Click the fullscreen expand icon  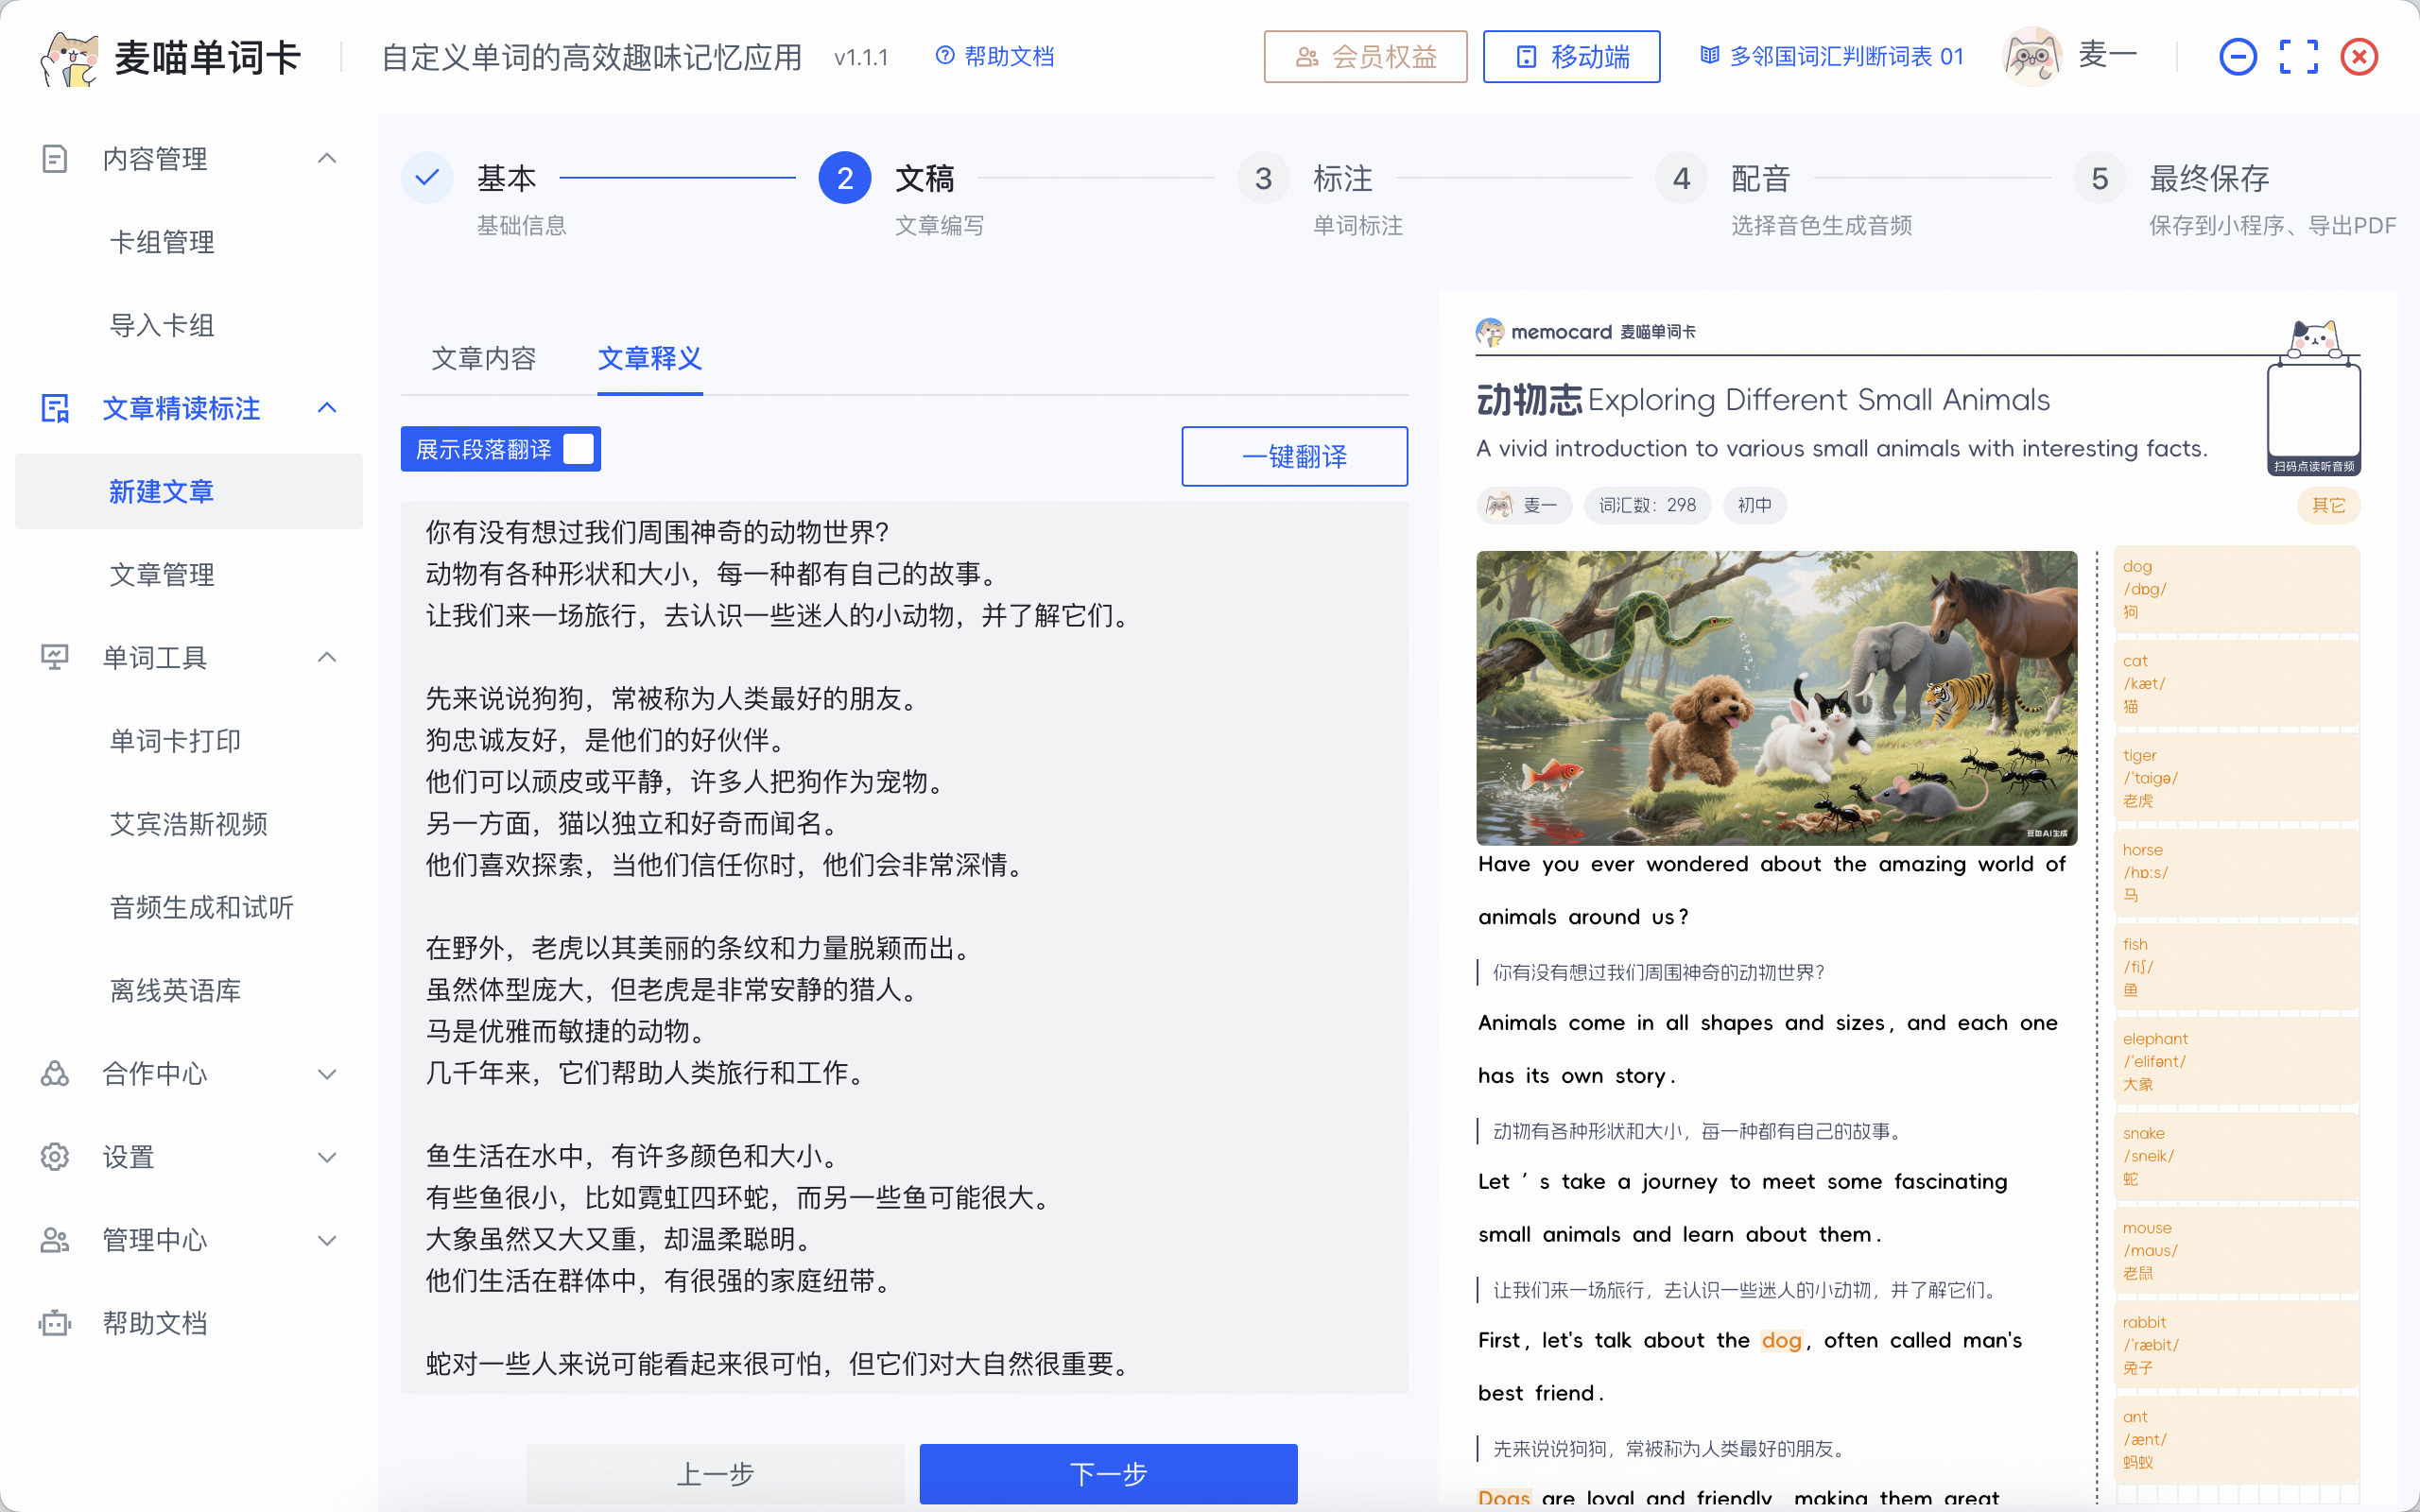[x=2298, y=57]
